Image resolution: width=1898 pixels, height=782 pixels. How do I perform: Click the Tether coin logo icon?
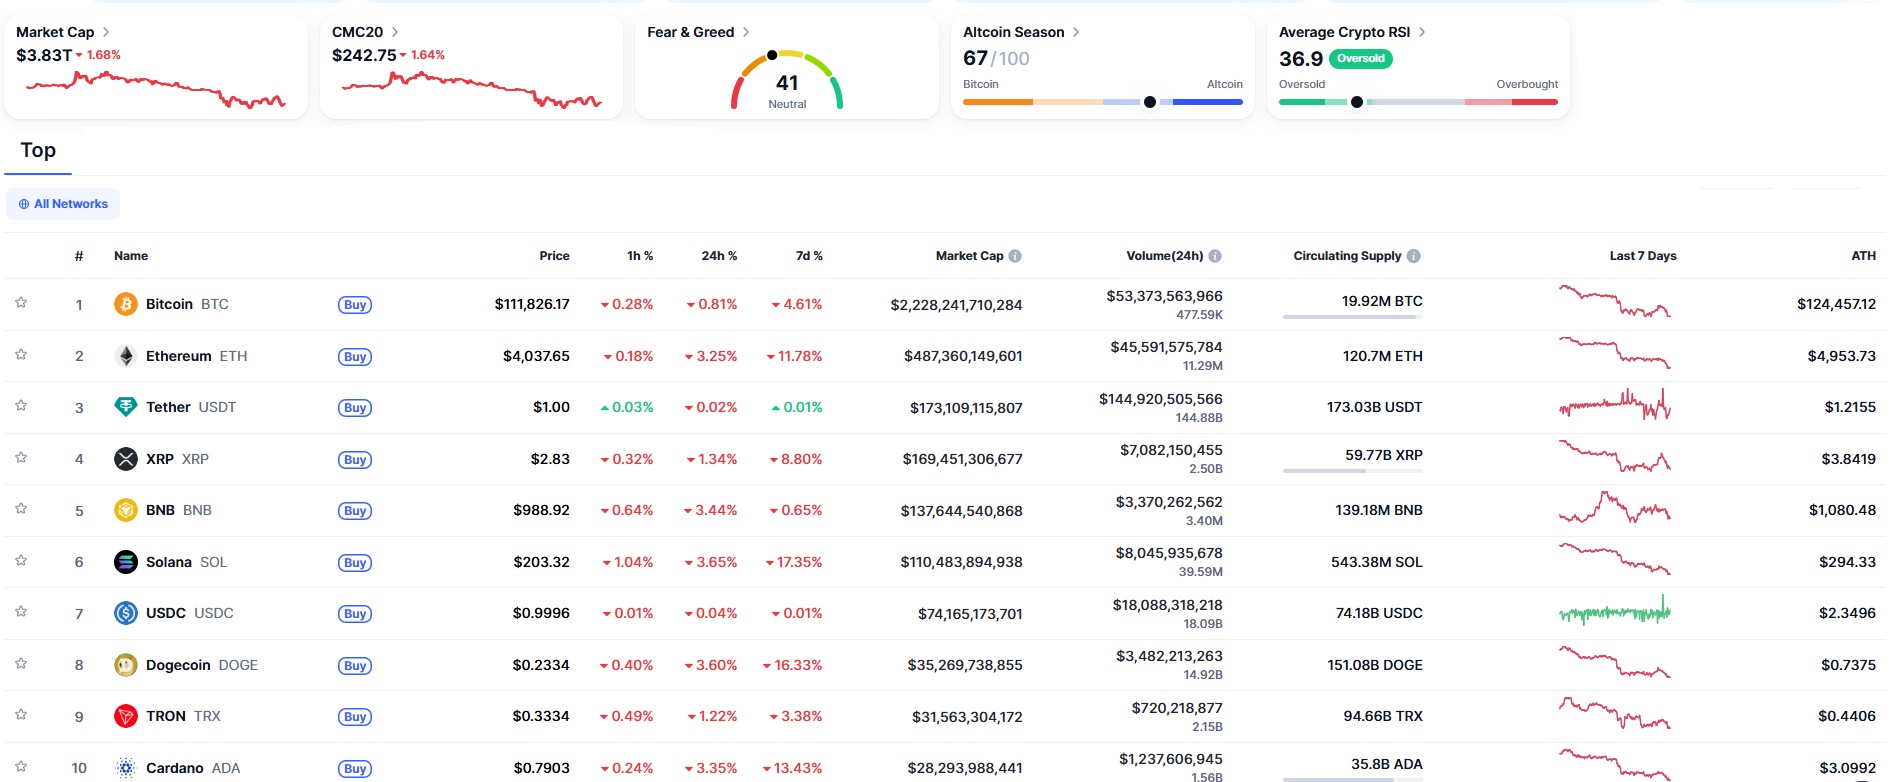125,407
